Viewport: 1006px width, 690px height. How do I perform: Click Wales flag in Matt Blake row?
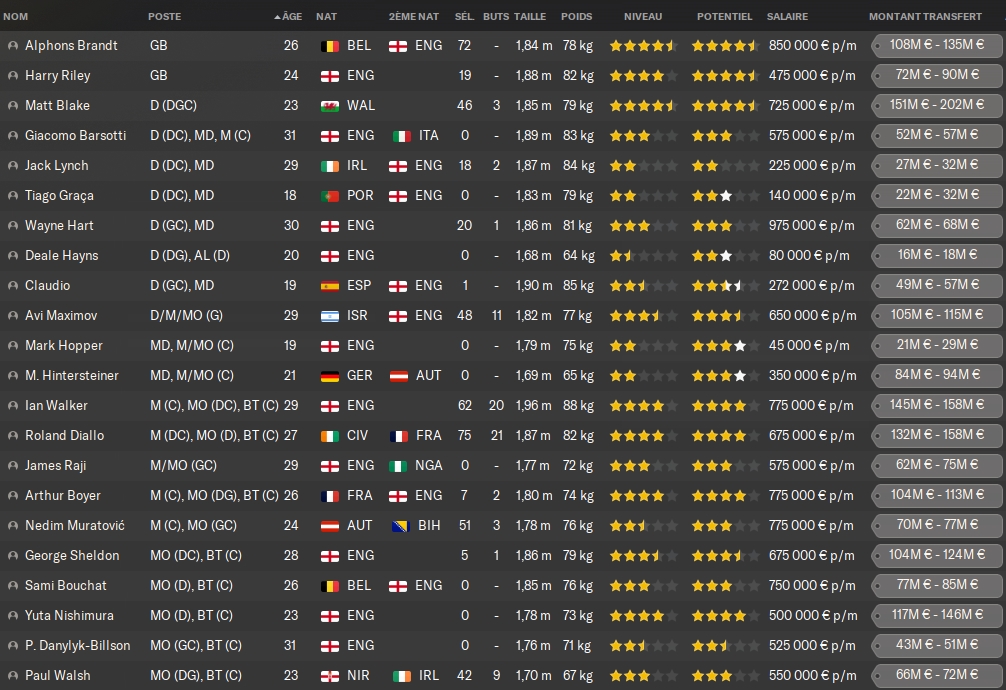[330, 106]
